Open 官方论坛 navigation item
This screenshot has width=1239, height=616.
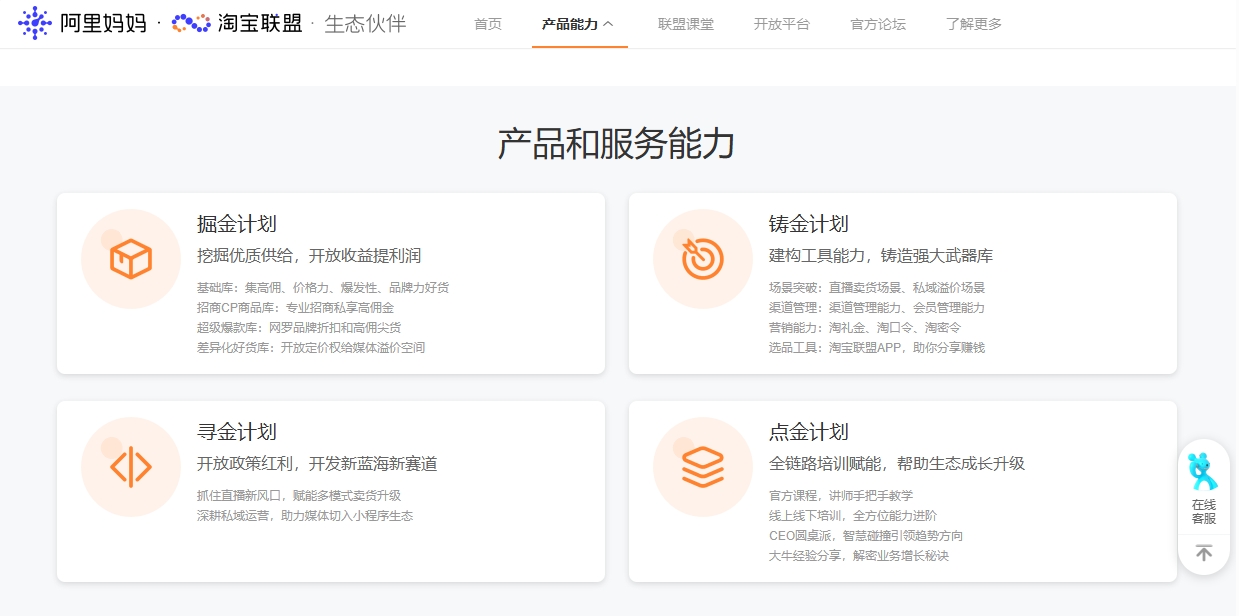pyautogui.click(x=878, y=24)
